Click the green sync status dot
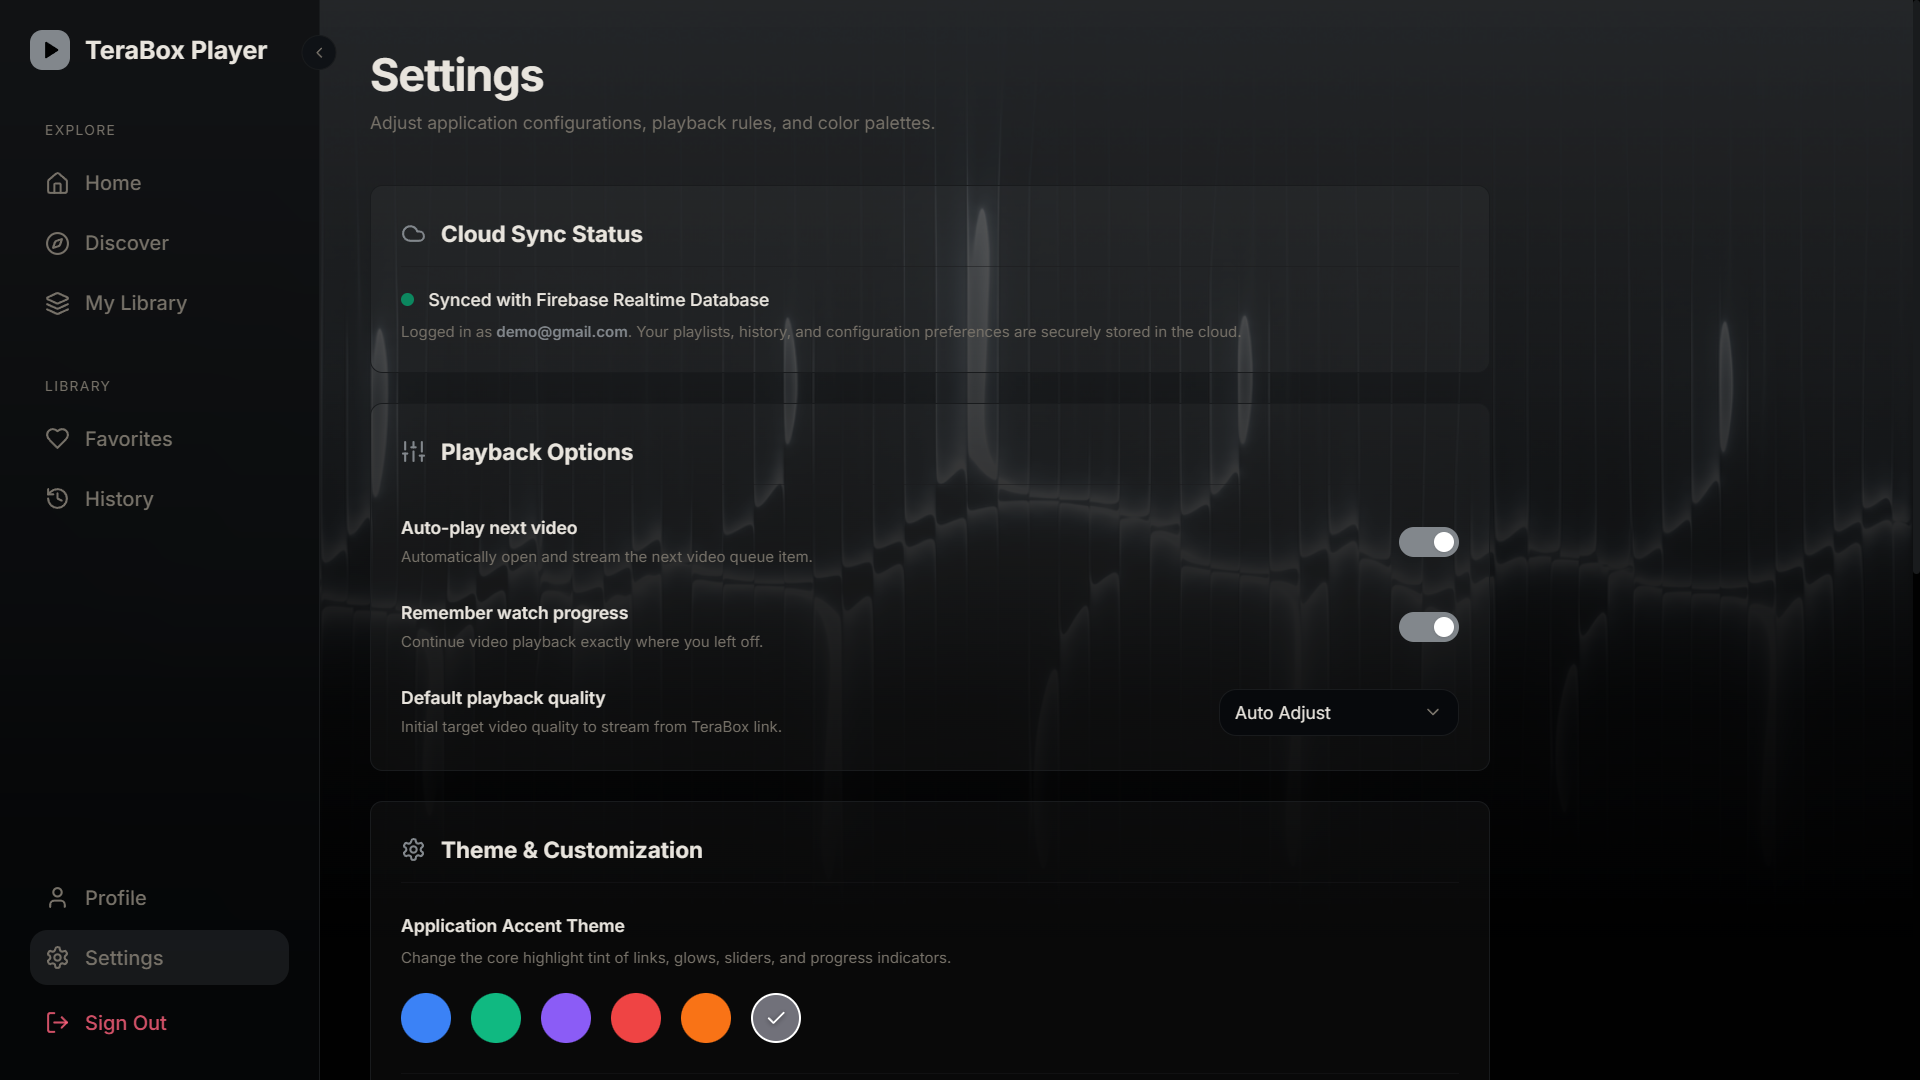The width and height of the screenshot is (1920, 1080). 407,300
